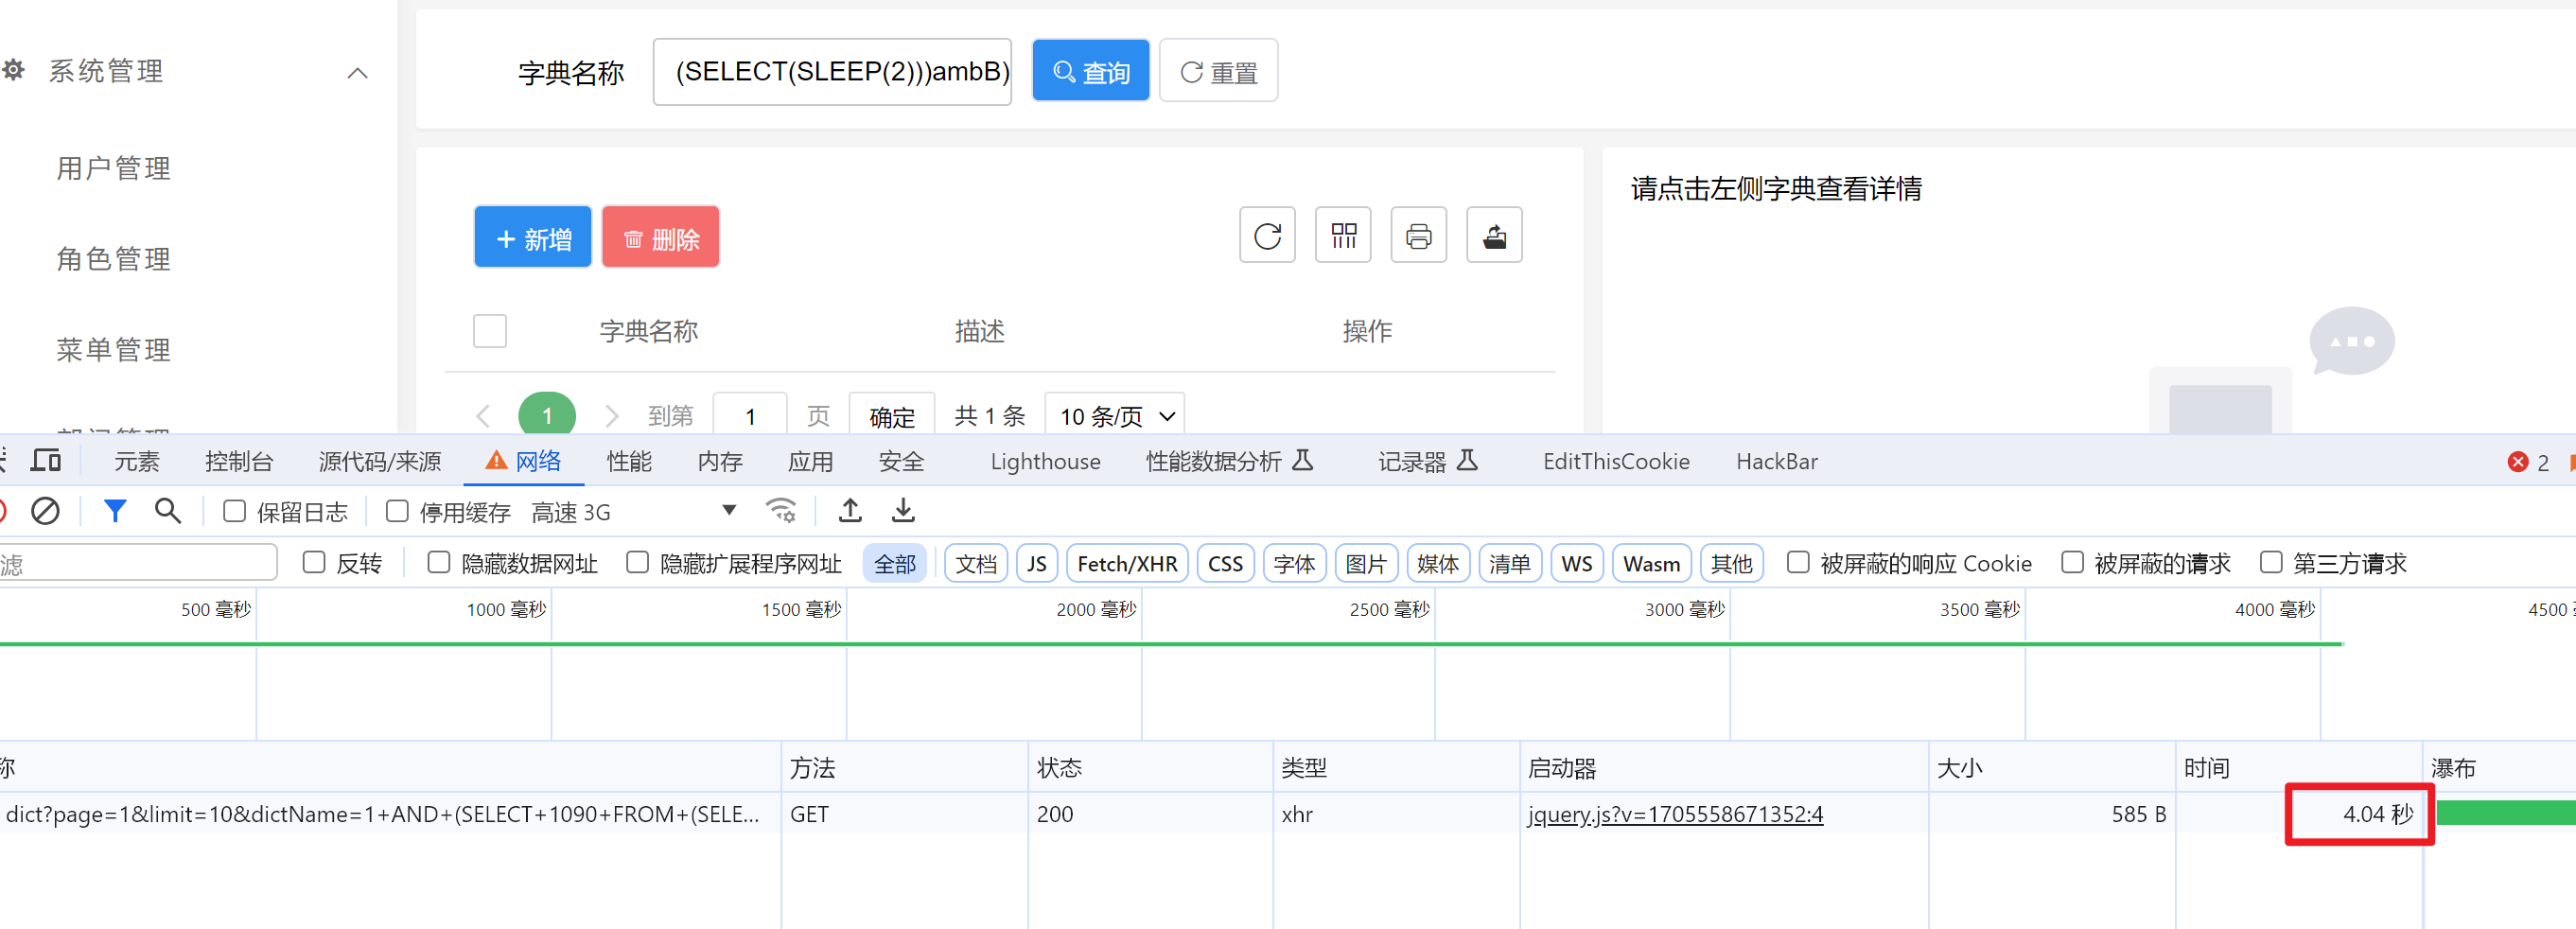The height and width of the screenshot is (929, 2576).
Task: Click the red 删除 delete button
Action: point(660,237)
